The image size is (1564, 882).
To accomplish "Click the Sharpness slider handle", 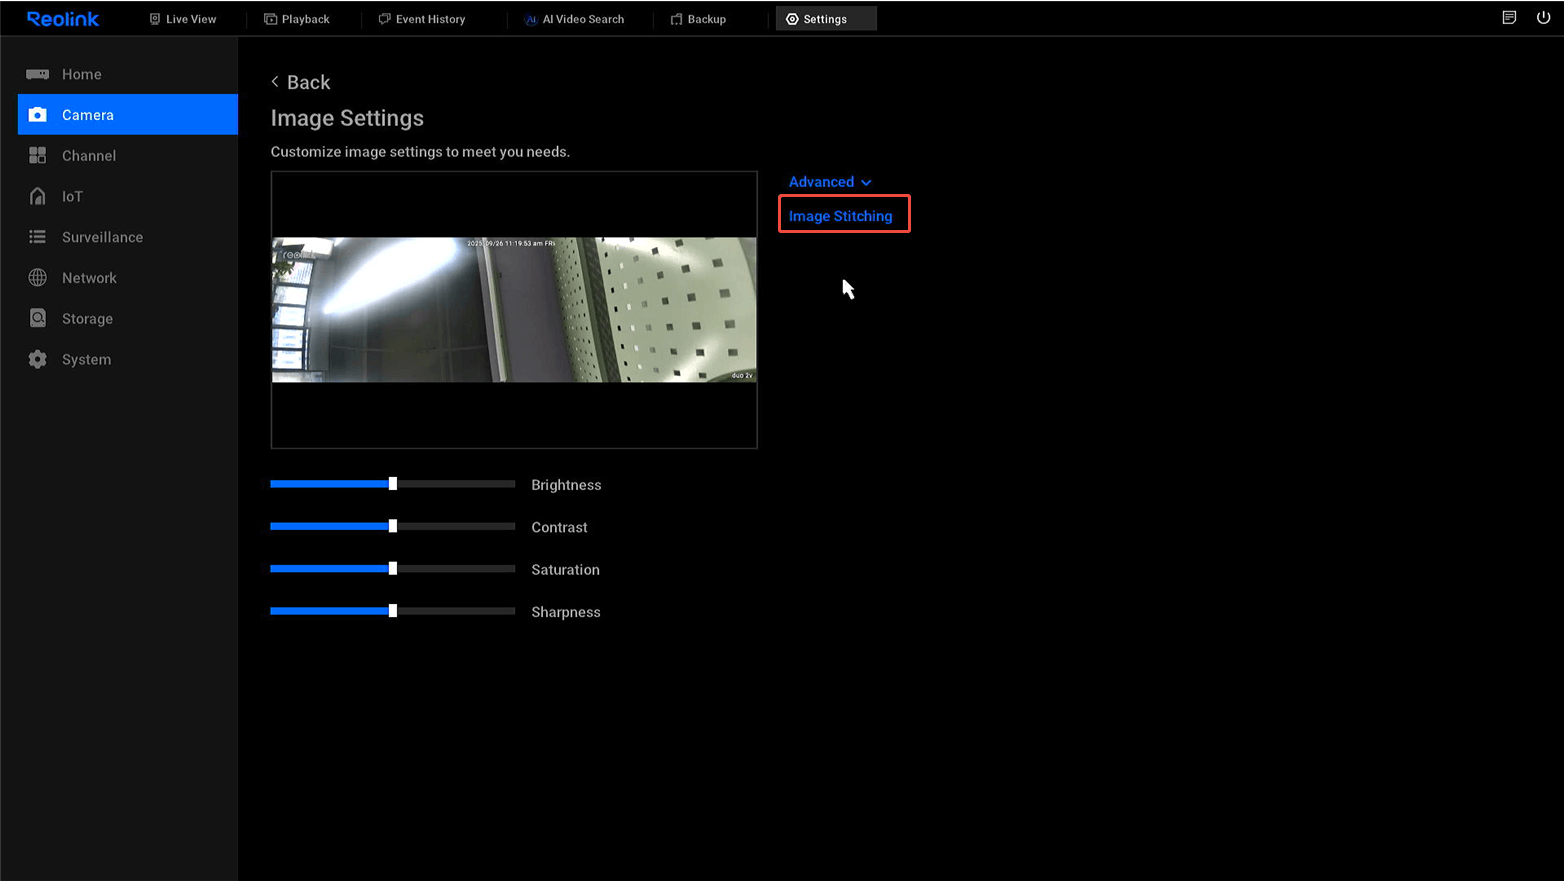I will click(393, 611).
